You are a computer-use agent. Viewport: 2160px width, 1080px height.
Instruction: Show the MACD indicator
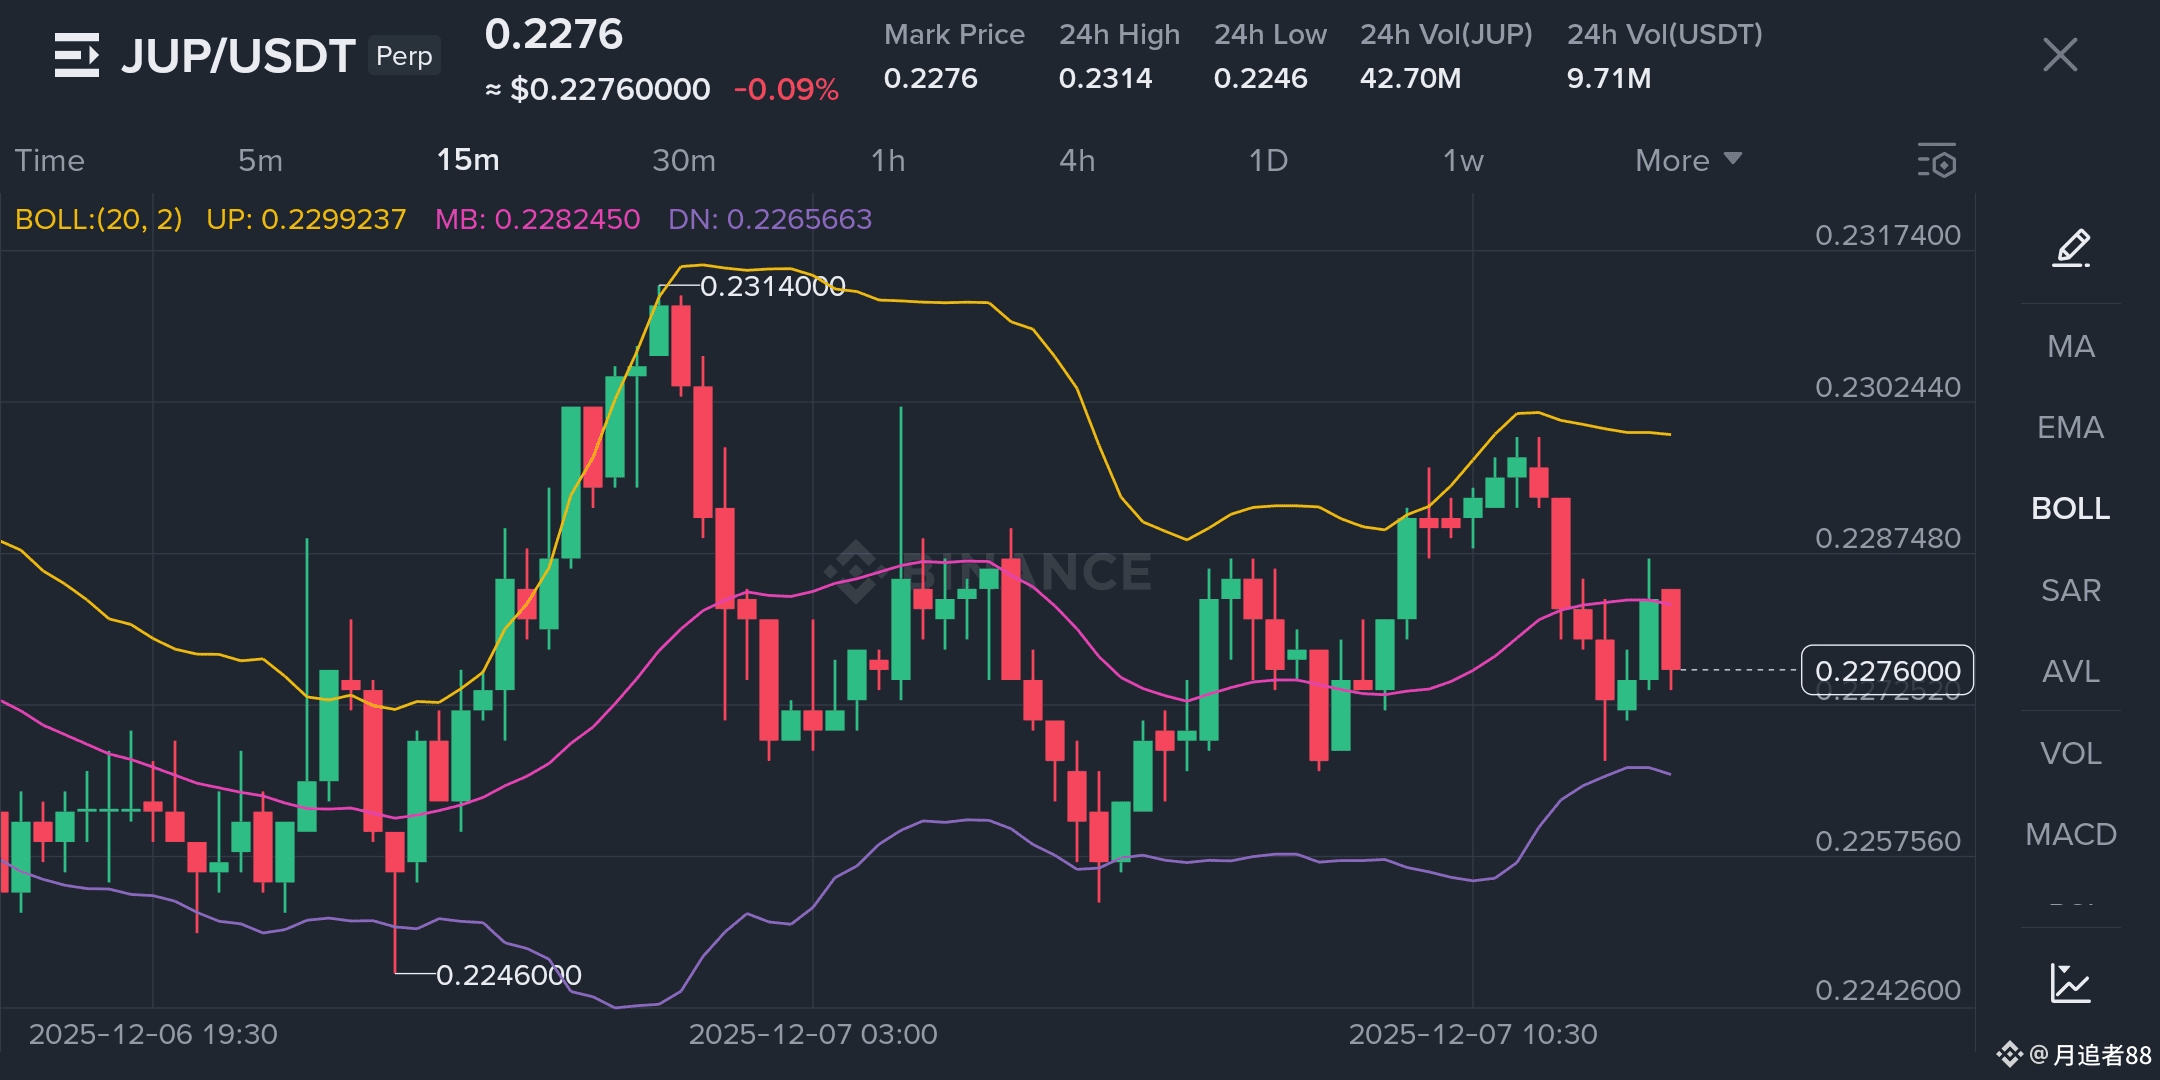[x=2070, y=834]
